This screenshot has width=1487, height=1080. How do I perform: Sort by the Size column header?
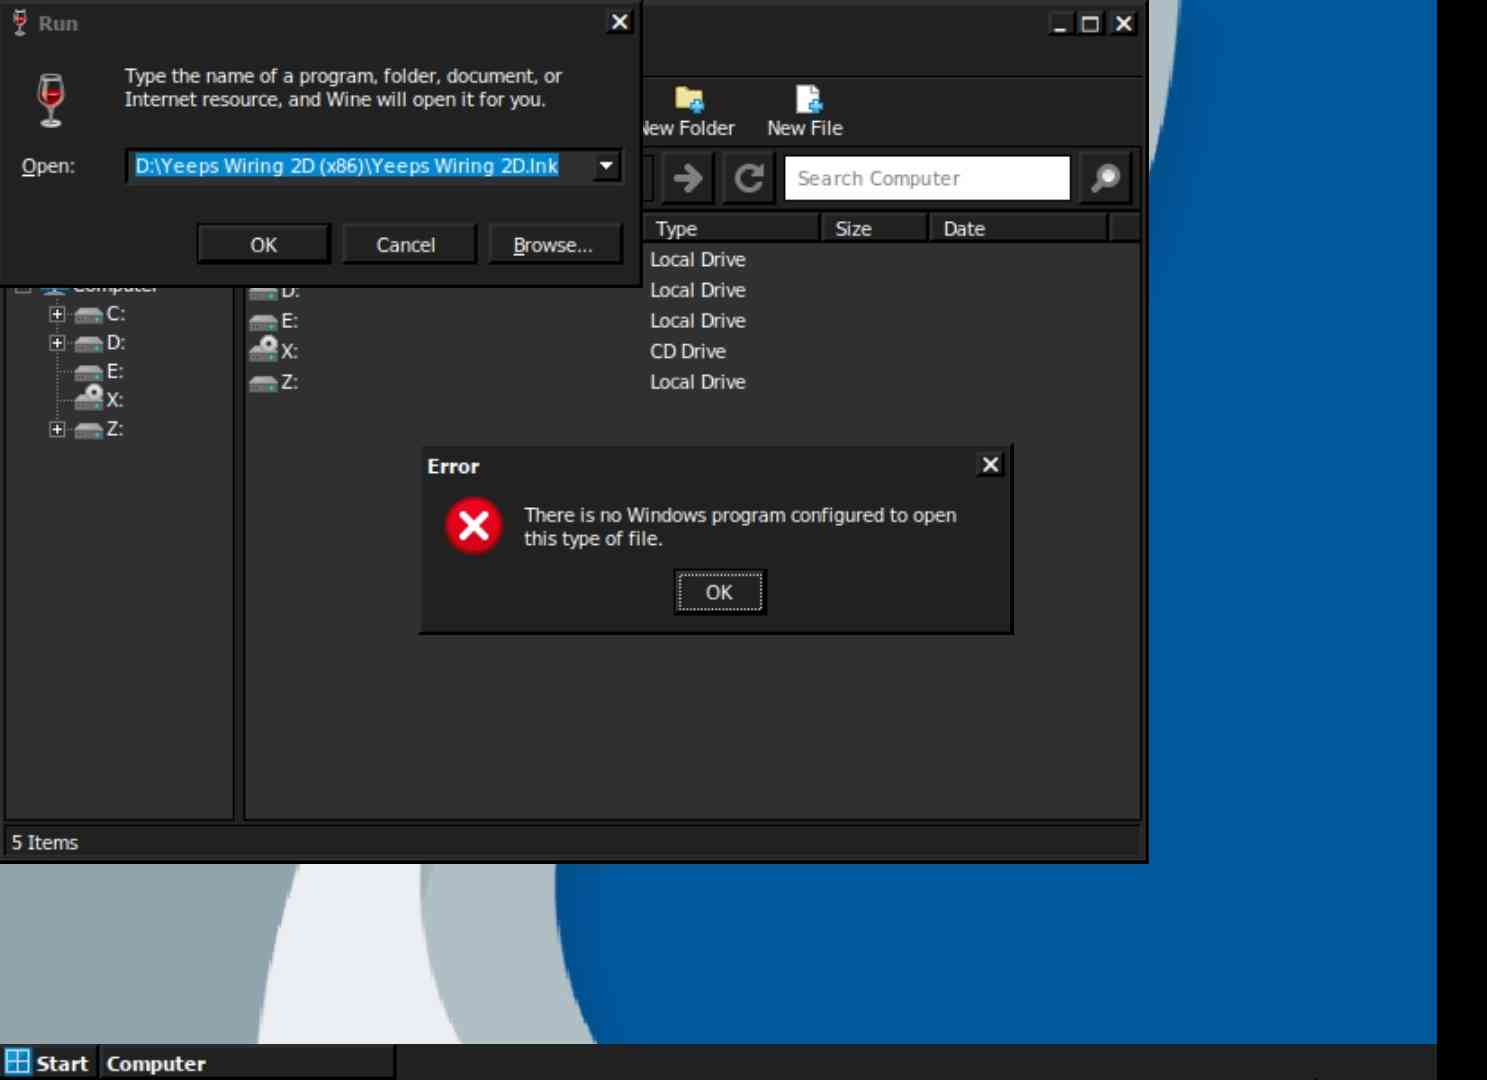(873, 228)
